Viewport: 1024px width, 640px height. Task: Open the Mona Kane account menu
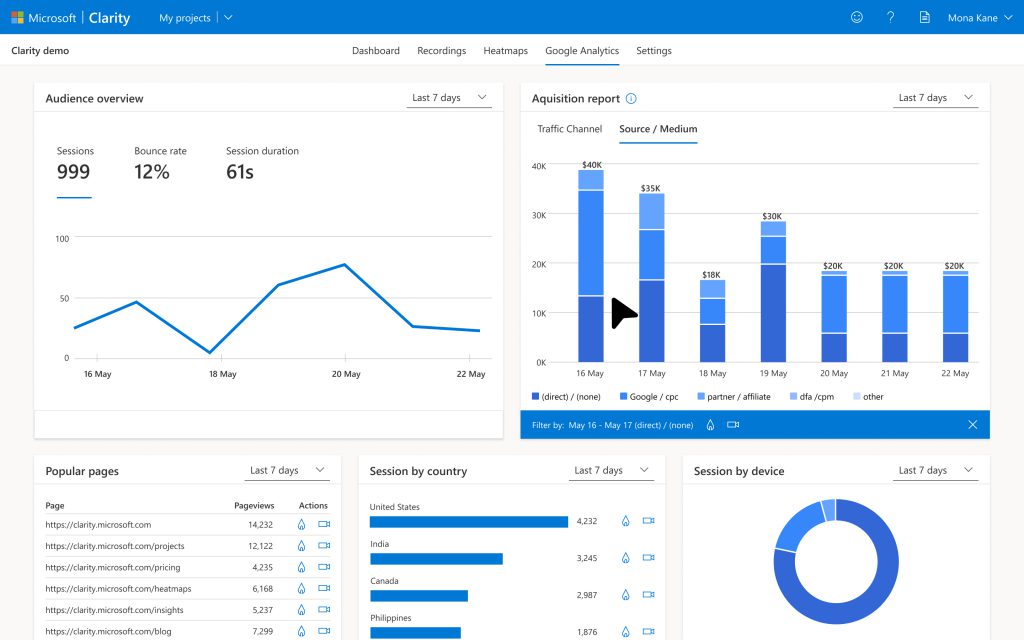tap(980, 18)
